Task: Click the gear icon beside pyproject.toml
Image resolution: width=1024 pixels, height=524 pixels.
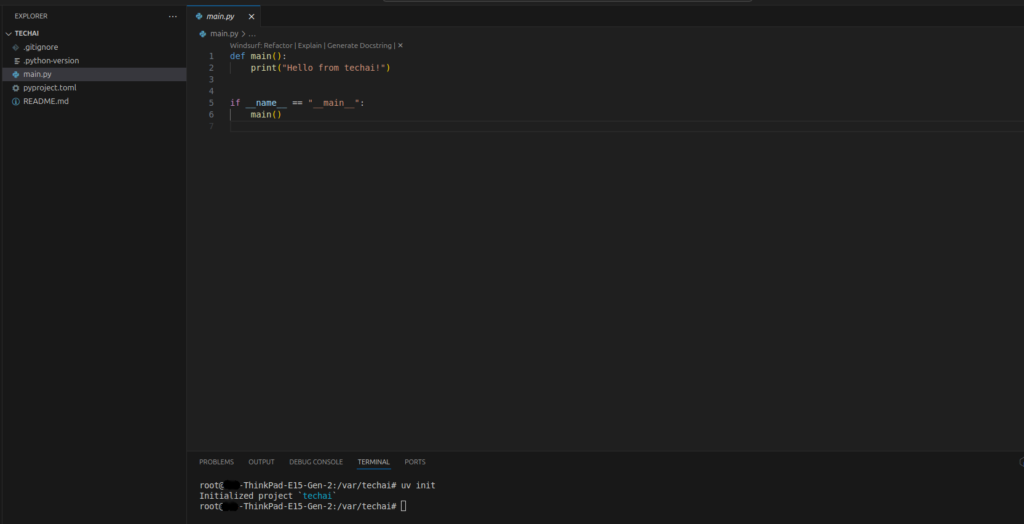Action: [16, 88]
